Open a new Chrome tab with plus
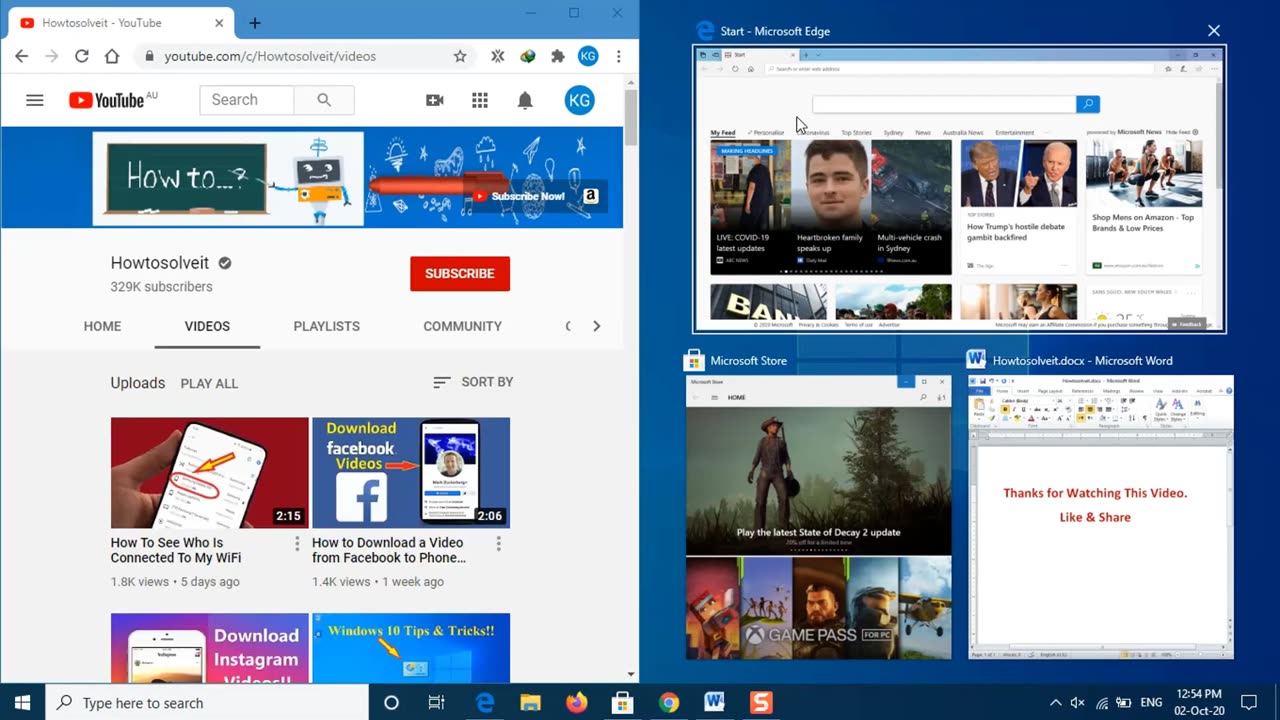Screen dimensions: 1280x720 pyautogui.click(x=254, y=23)
